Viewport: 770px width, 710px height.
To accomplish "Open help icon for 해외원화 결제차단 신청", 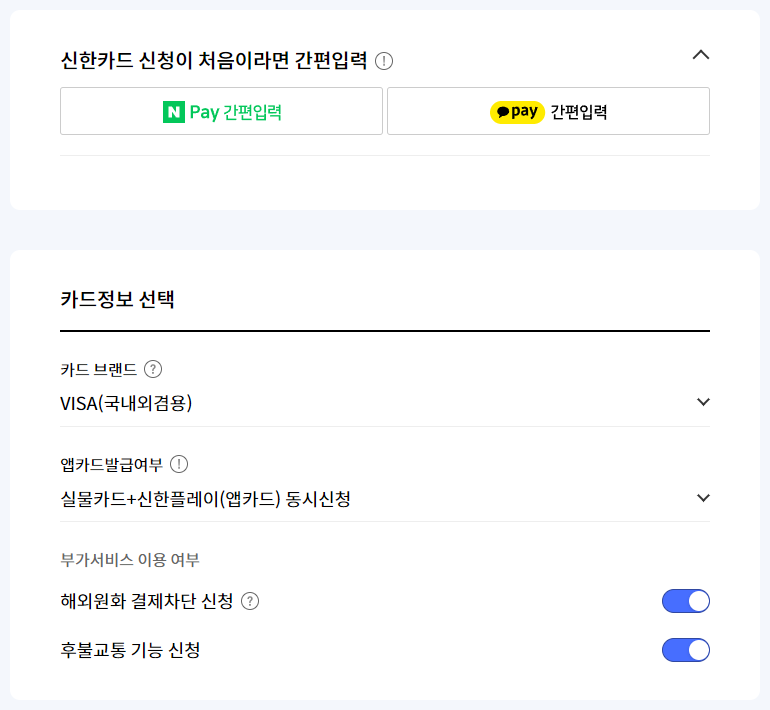I will coord(250,601).
